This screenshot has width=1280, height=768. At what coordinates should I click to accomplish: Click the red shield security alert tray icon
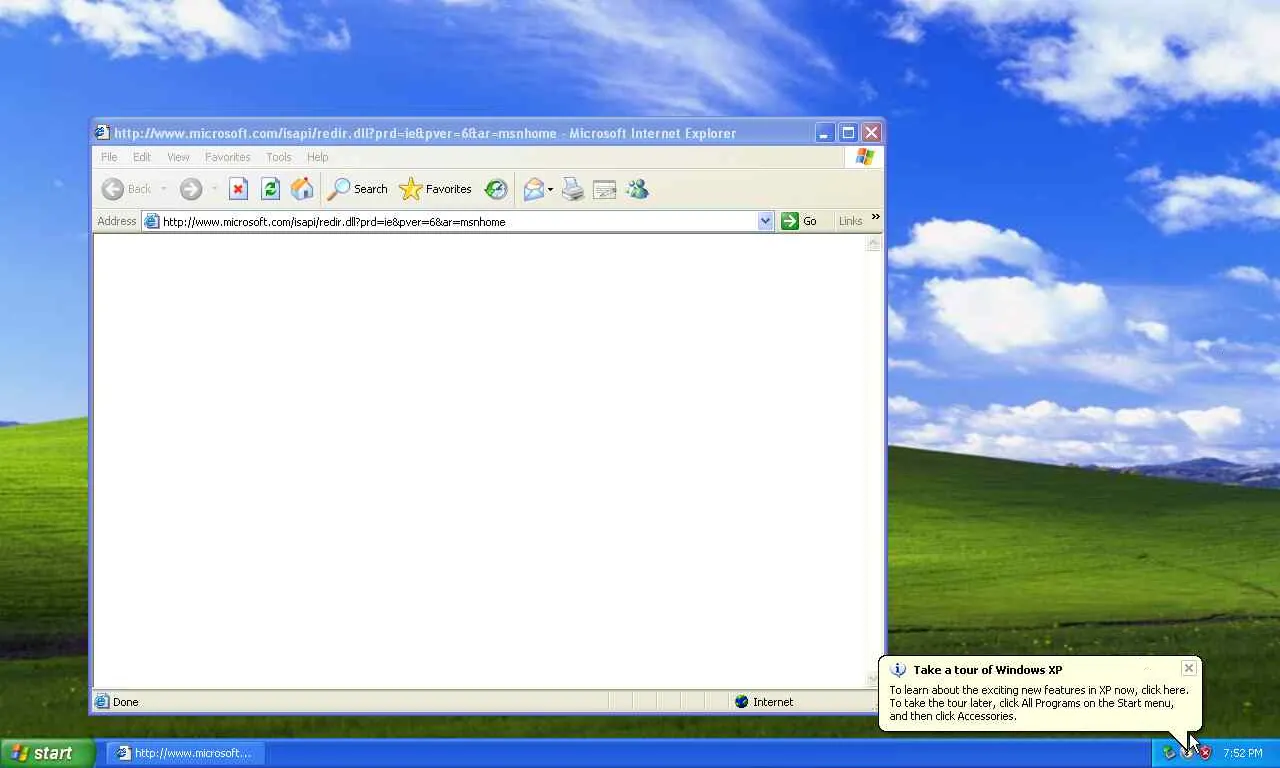click(x=1205, y=753)
